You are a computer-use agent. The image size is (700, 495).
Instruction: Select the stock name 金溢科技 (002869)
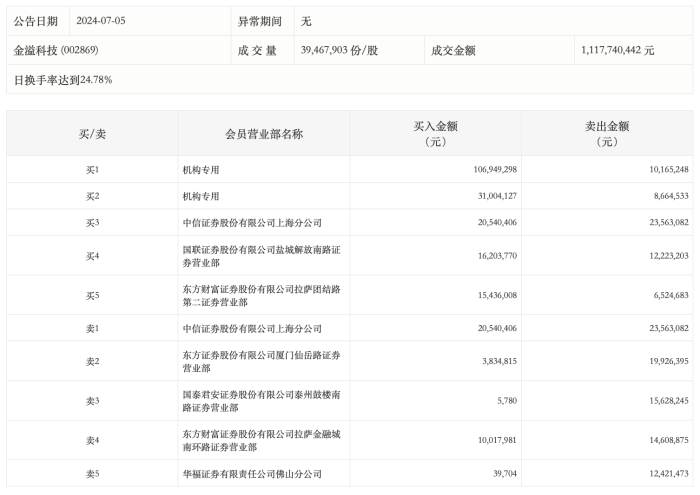pos(56,50)
